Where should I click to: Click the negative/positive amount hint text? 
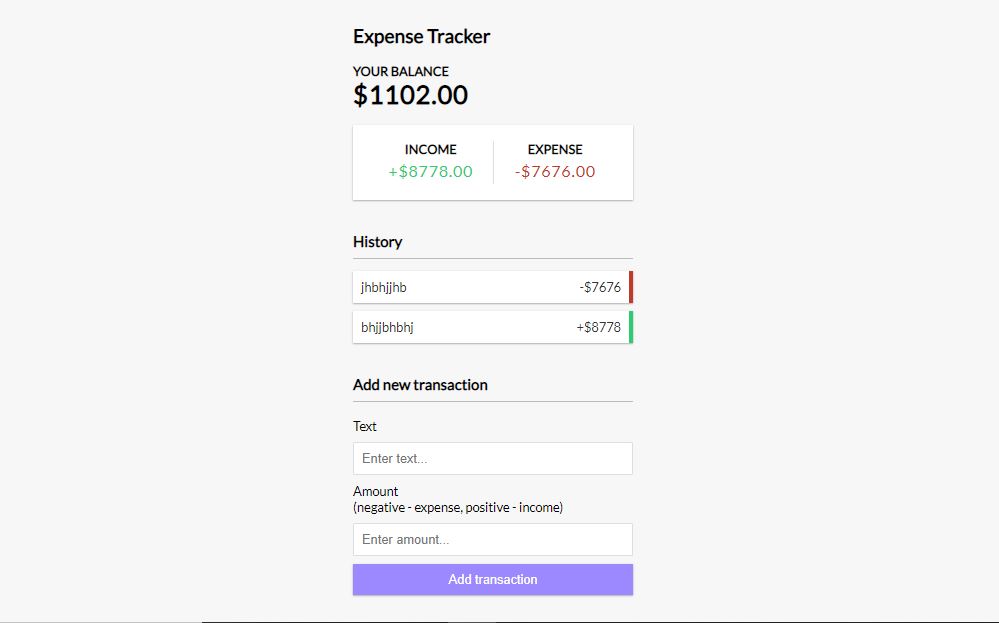pyautogui.click(x=458, y=508)
